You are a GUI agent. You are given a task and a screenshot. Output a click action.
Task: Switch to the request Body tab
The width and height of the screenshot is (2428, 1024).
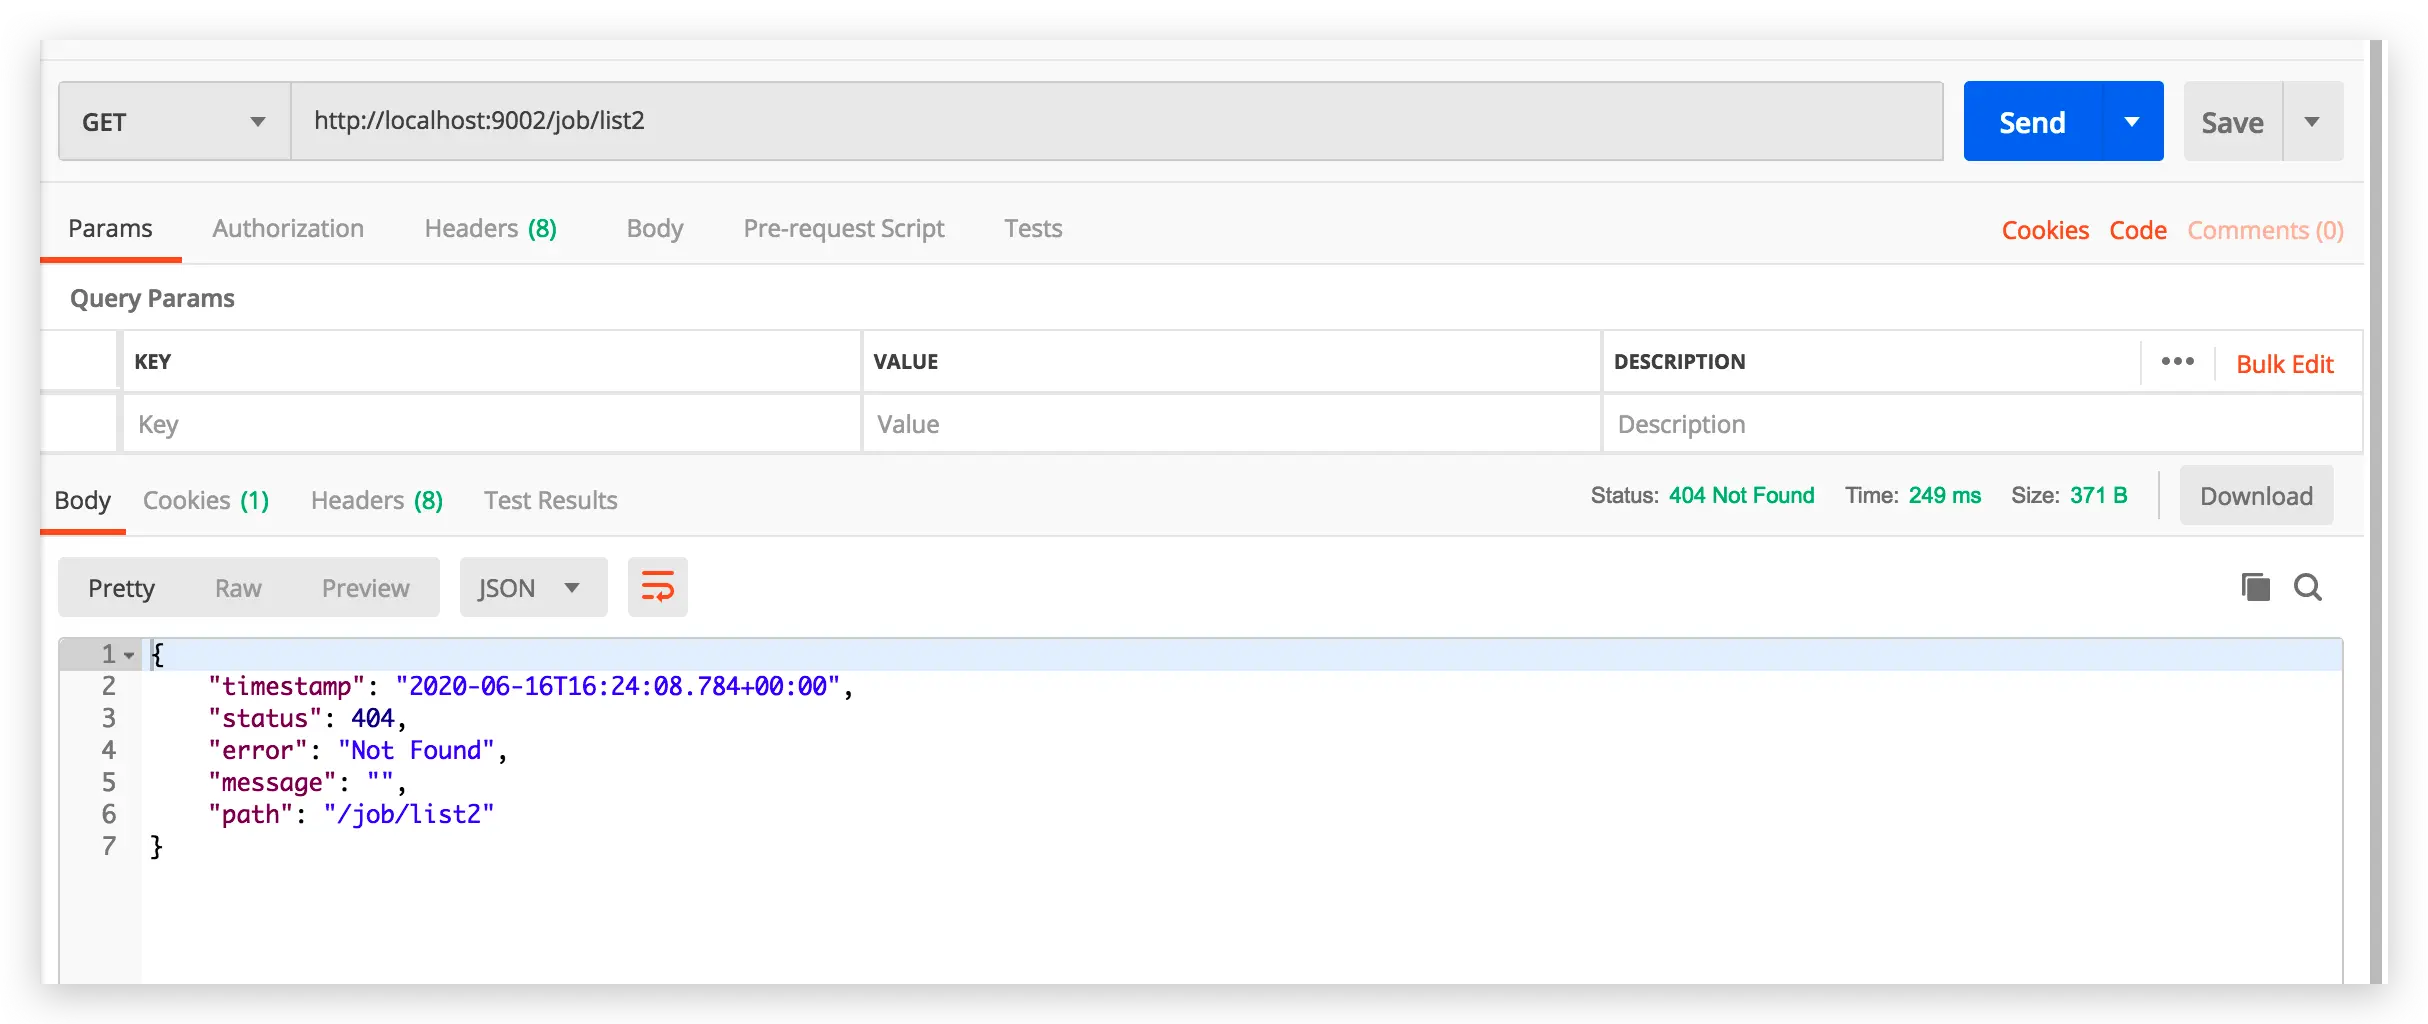tap(655, 228)
